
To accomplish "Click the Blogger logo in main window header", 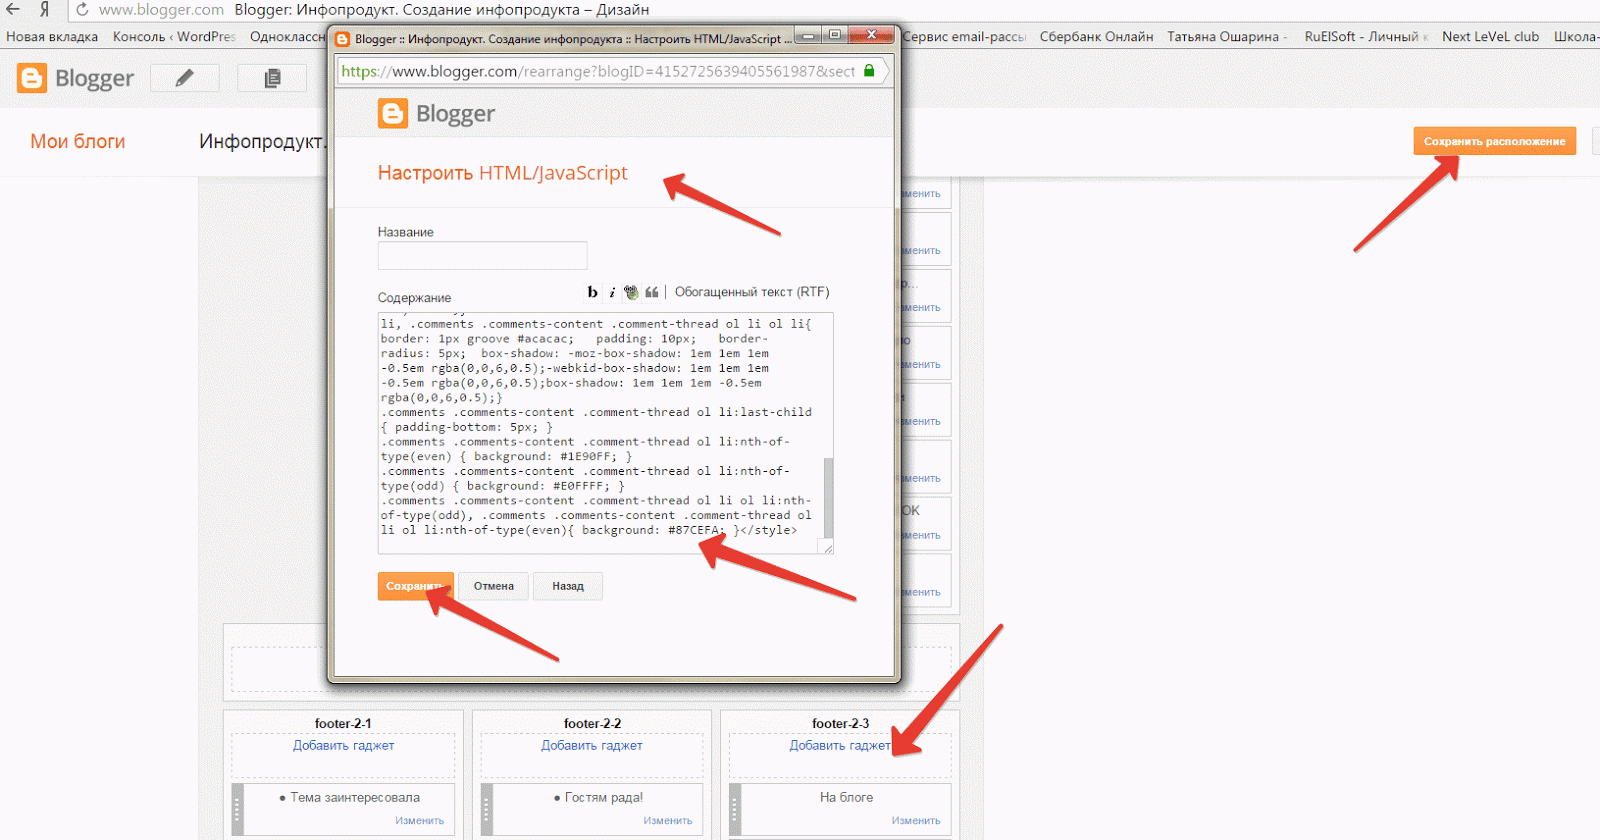I will [x=76, y=78].
